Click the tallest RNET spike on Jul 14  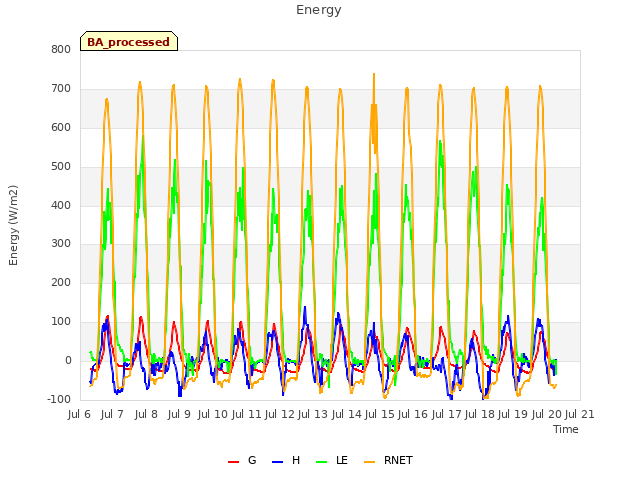point(374,75)
